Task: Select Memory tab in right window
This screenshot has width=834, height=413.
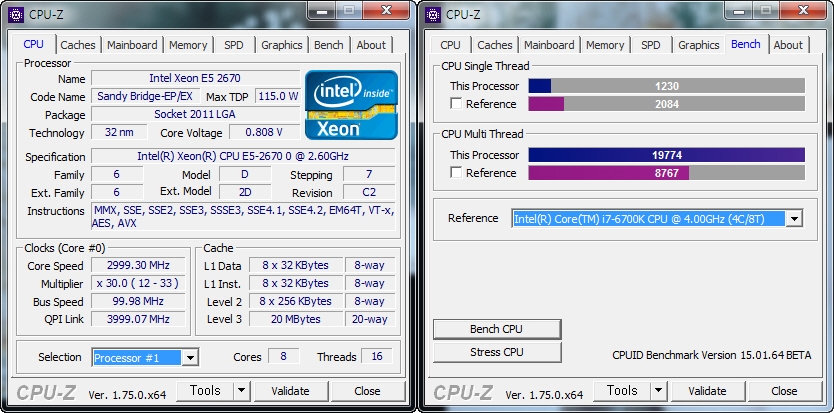Action: coord(605,45)
